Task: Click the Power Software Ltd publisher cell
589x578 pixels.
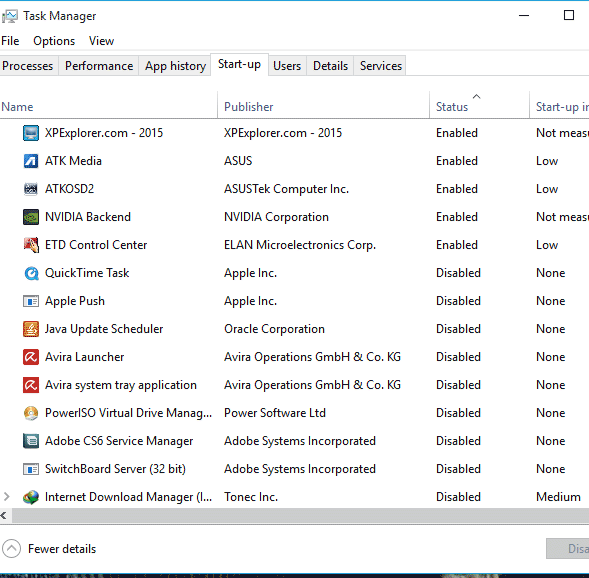Action: tap(275, 413)
